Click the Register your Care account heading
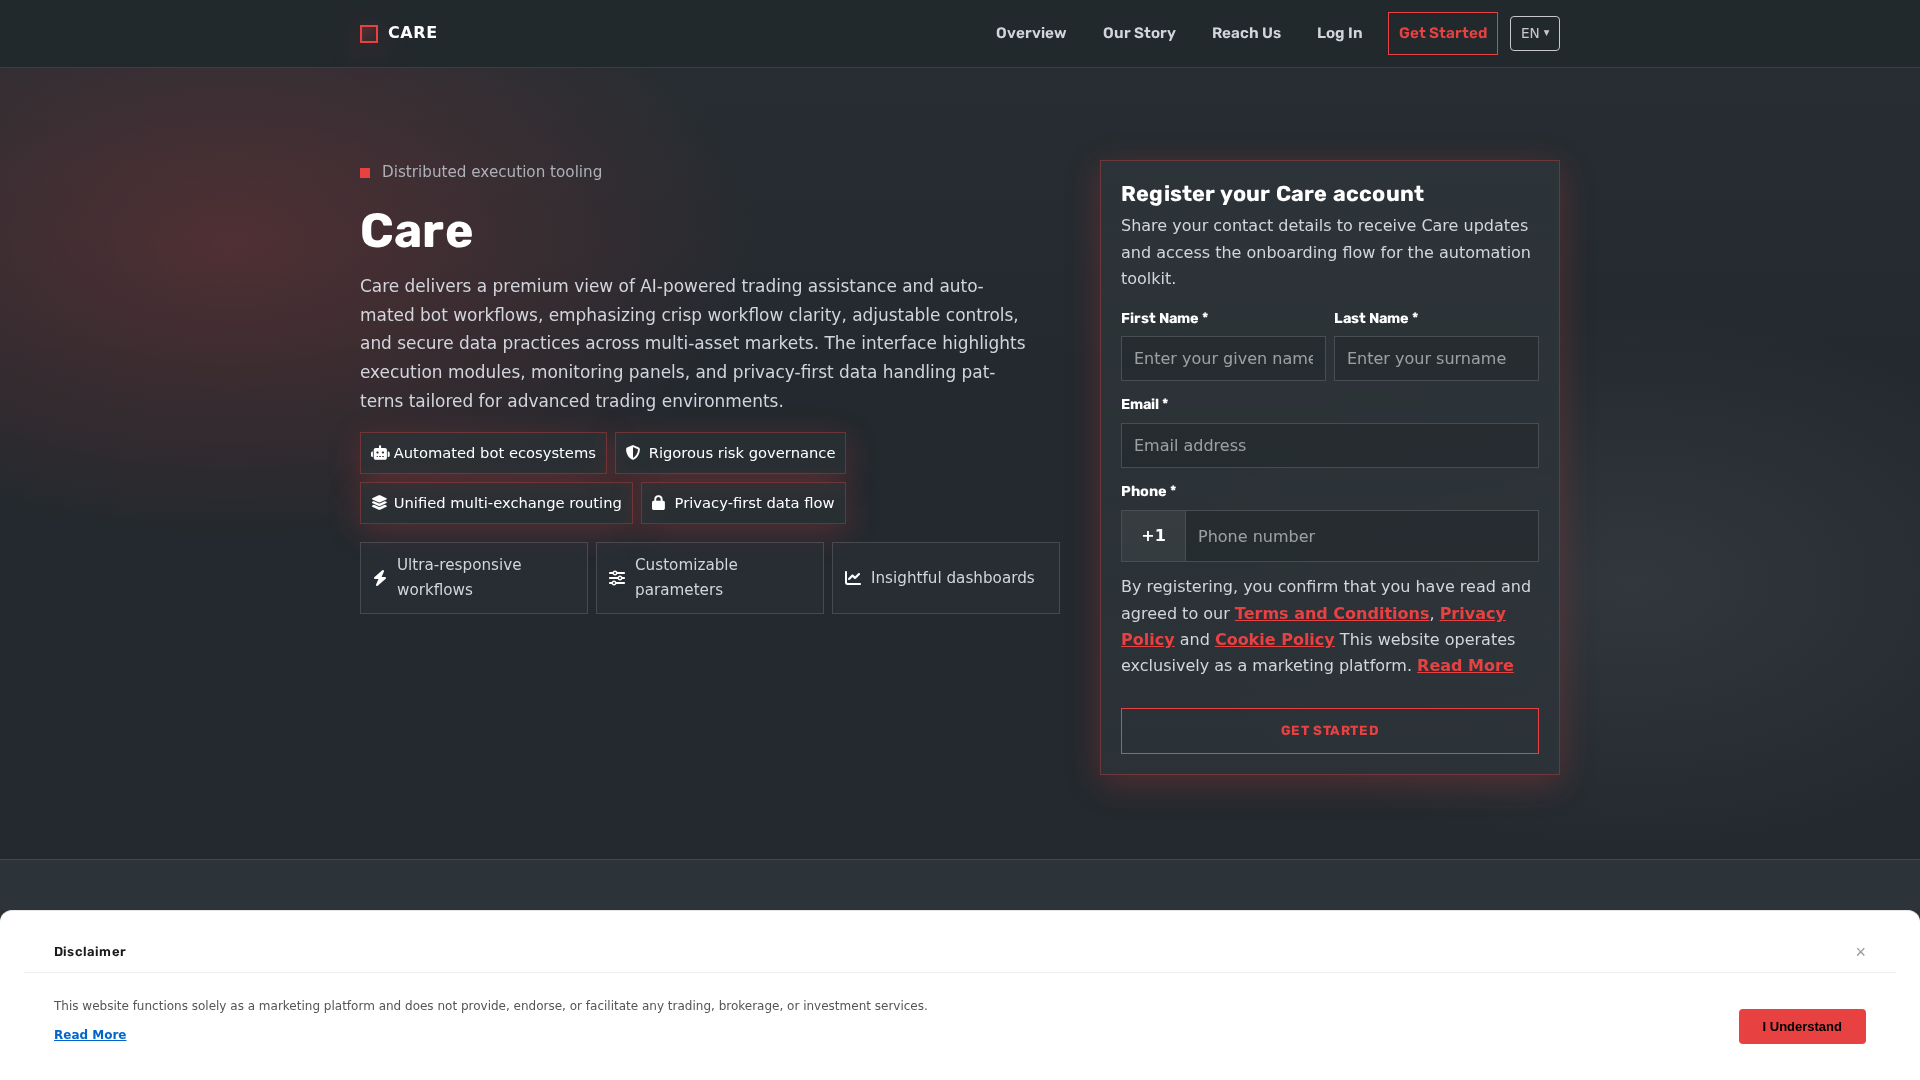Screen dimensions: 1920x1080 pos(1272,194)
